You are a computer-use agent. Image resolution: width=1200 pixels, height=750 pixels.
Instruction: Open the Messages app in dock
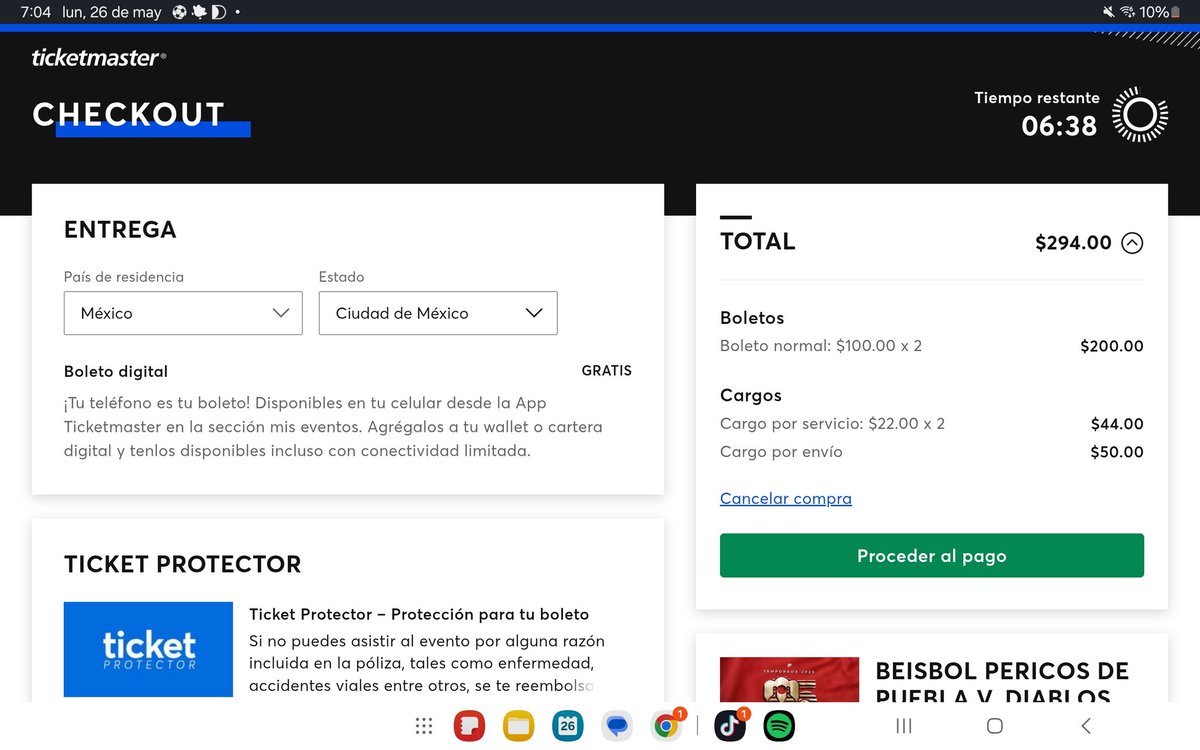(617, 726)
